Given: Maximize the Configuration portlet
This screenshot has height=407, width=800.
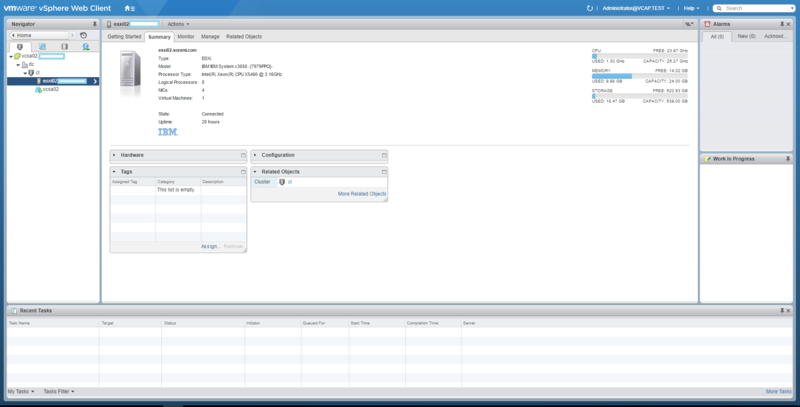Looking at the screenshot, I should coord(384,155).
